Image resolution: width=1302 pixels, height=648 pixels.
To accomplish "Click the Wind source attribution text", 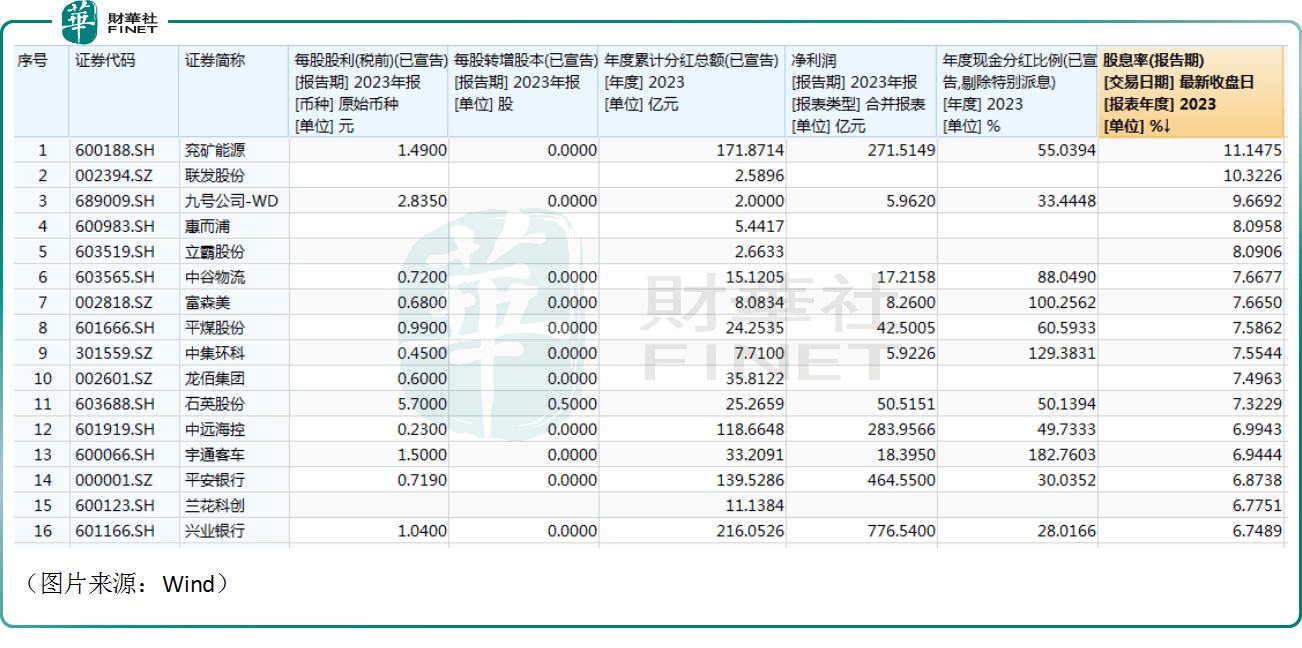I will click(125, 585).
